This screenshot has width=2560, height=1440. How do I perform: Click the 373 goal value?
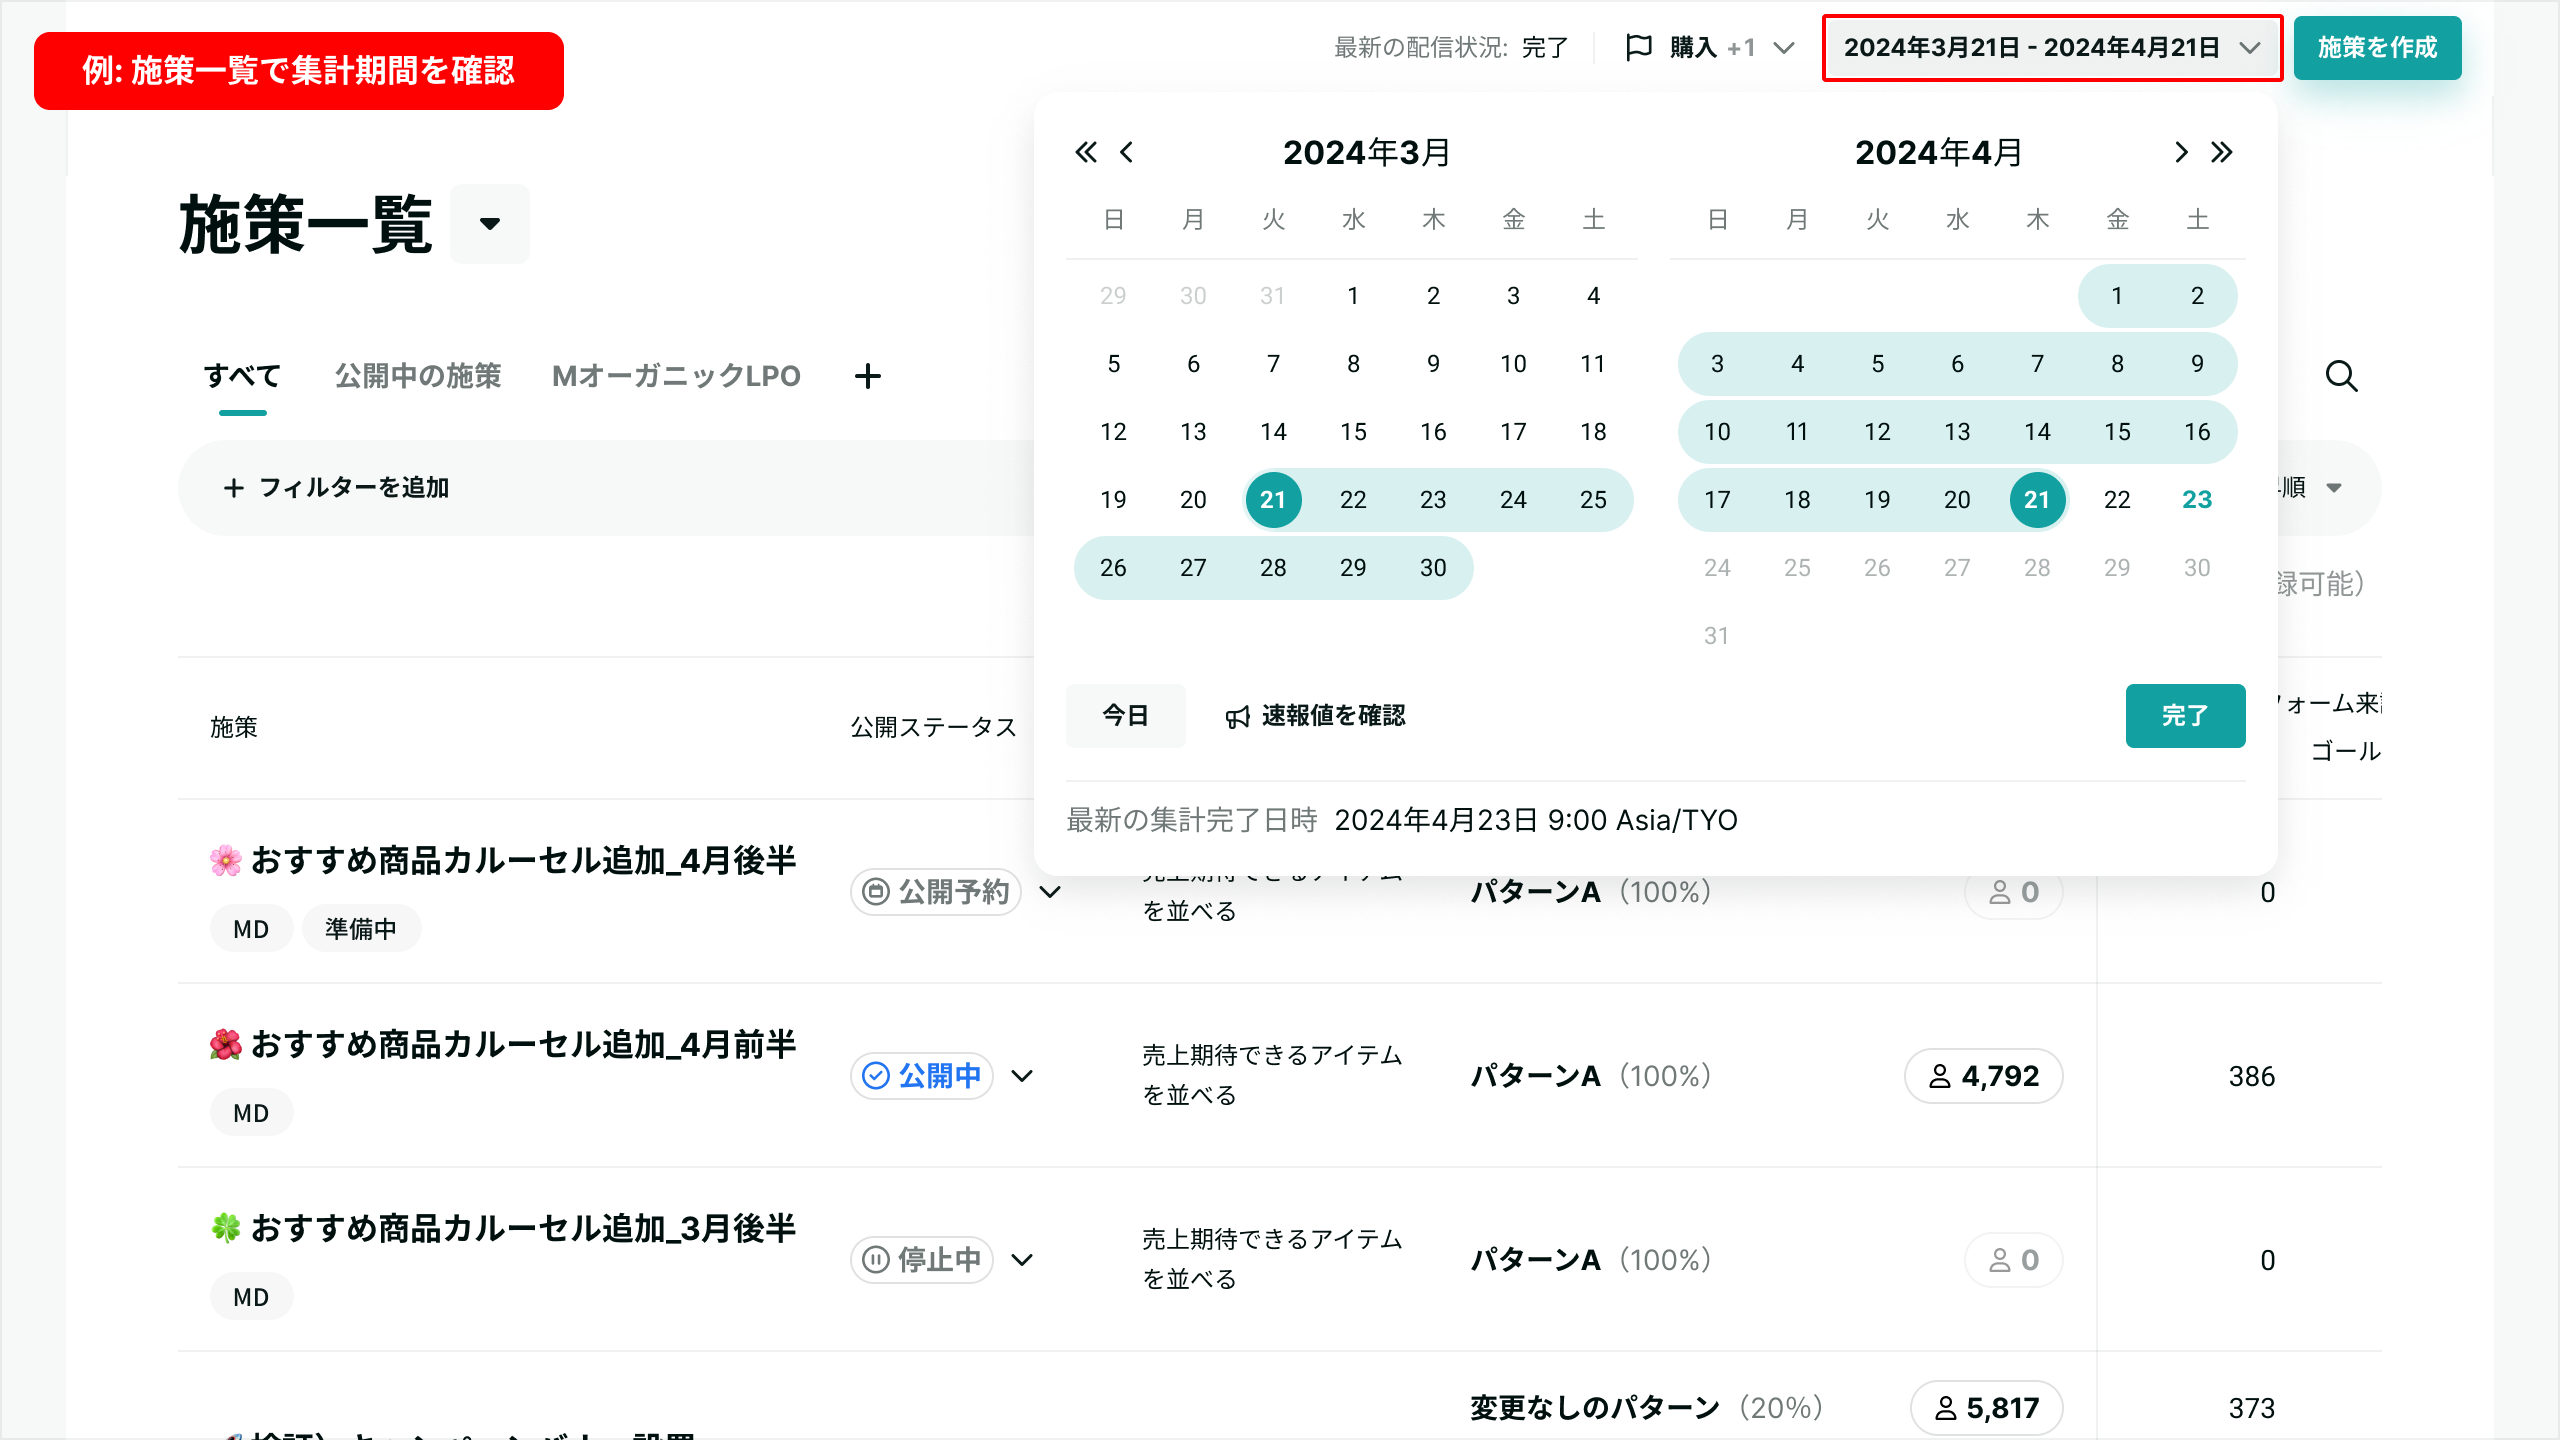2252,1408
